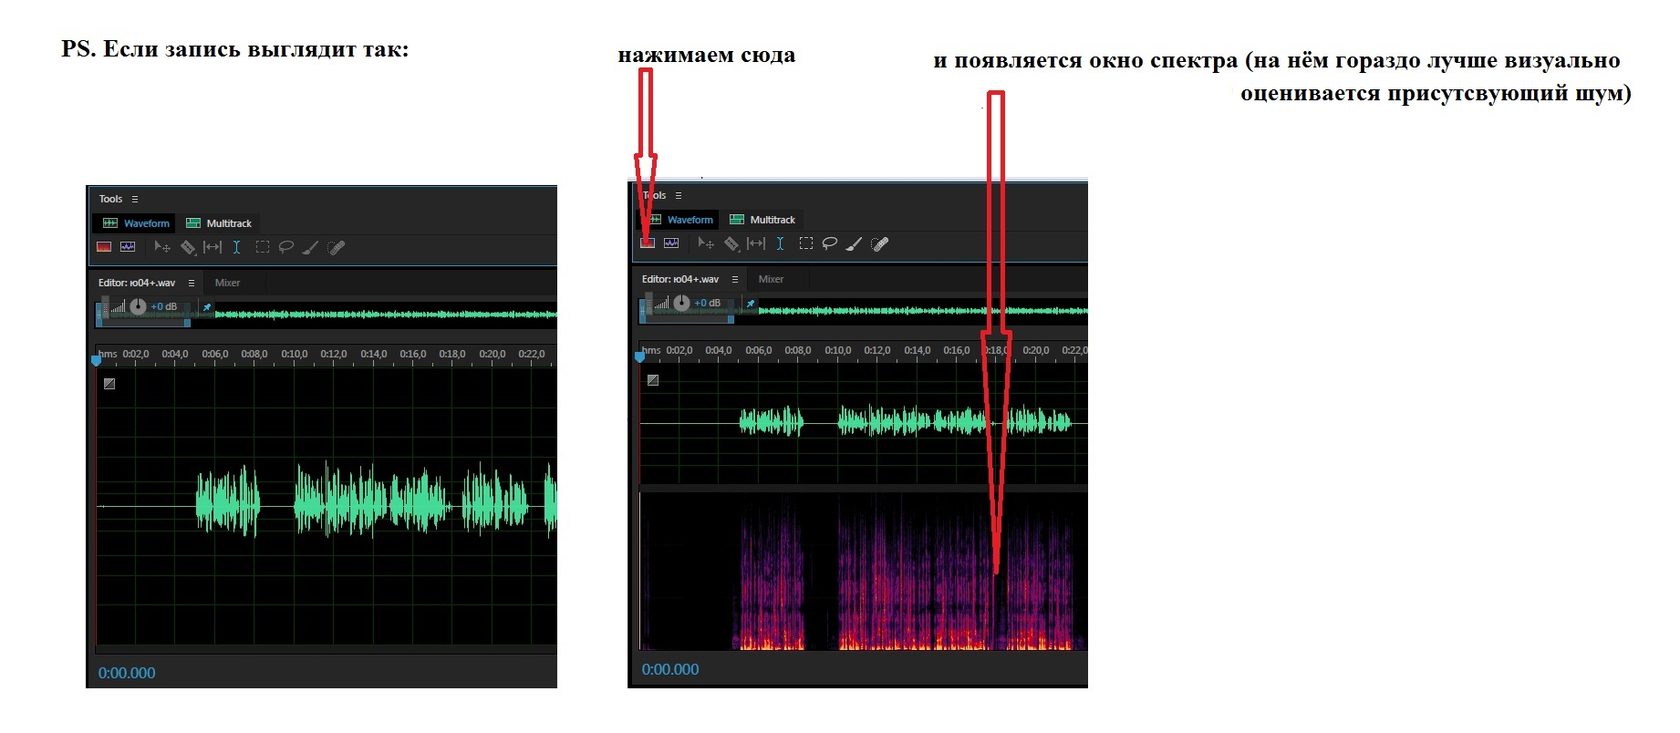Select Lasso Selection tool in right Audition toolbar

[829, 243]
